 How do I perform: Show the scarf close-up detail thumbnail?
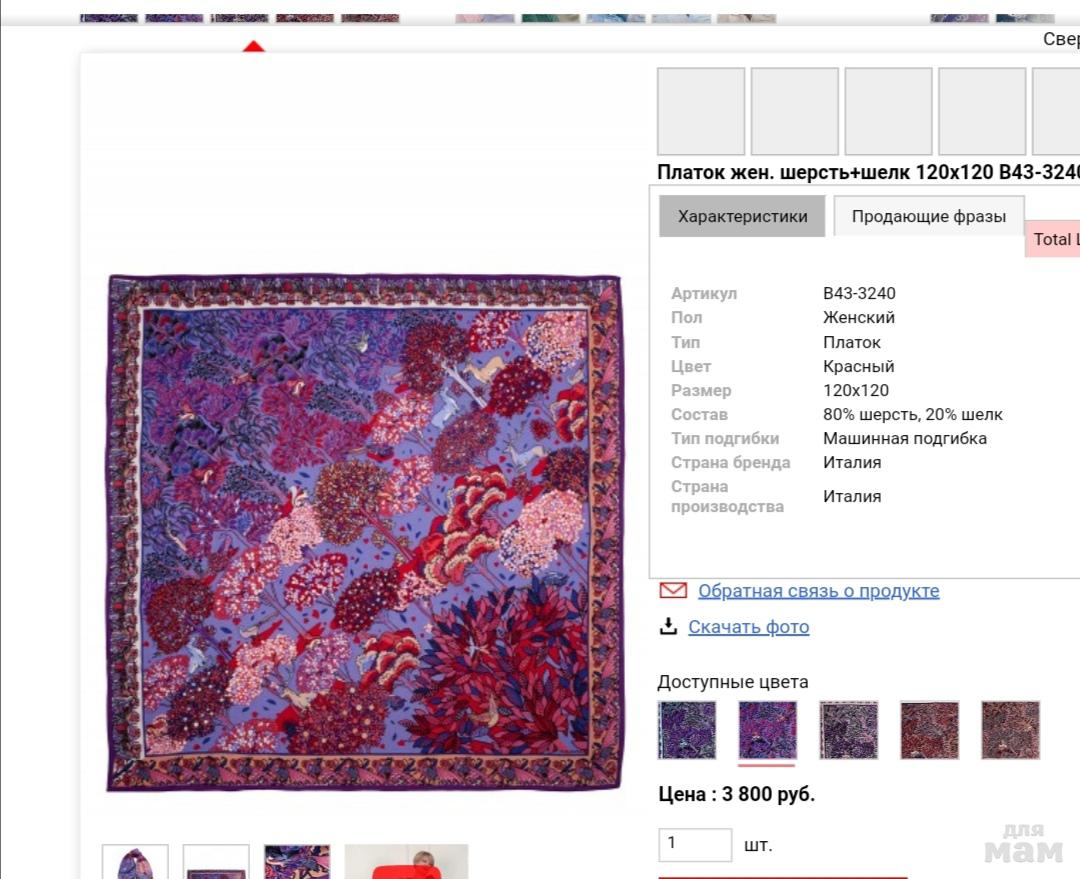[x=297, y=861]
